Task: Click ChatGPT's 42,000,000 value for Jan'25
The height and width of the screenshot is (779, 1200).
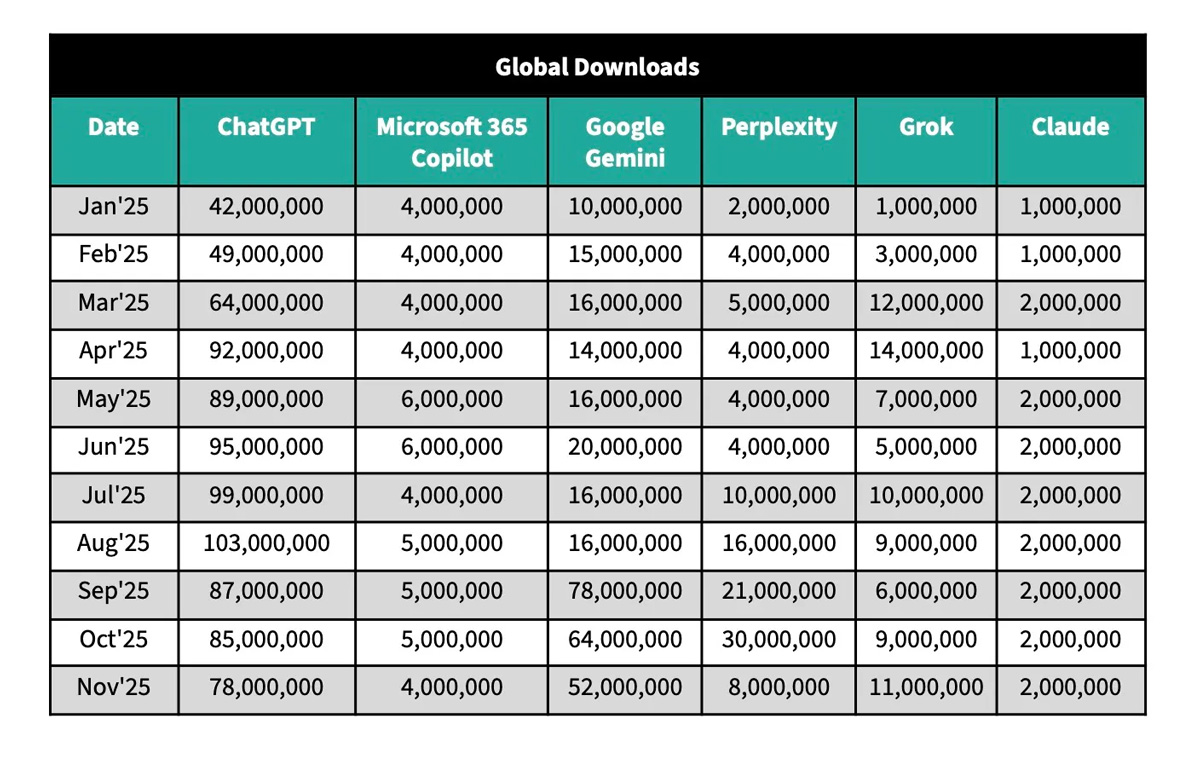Action: 266,207
